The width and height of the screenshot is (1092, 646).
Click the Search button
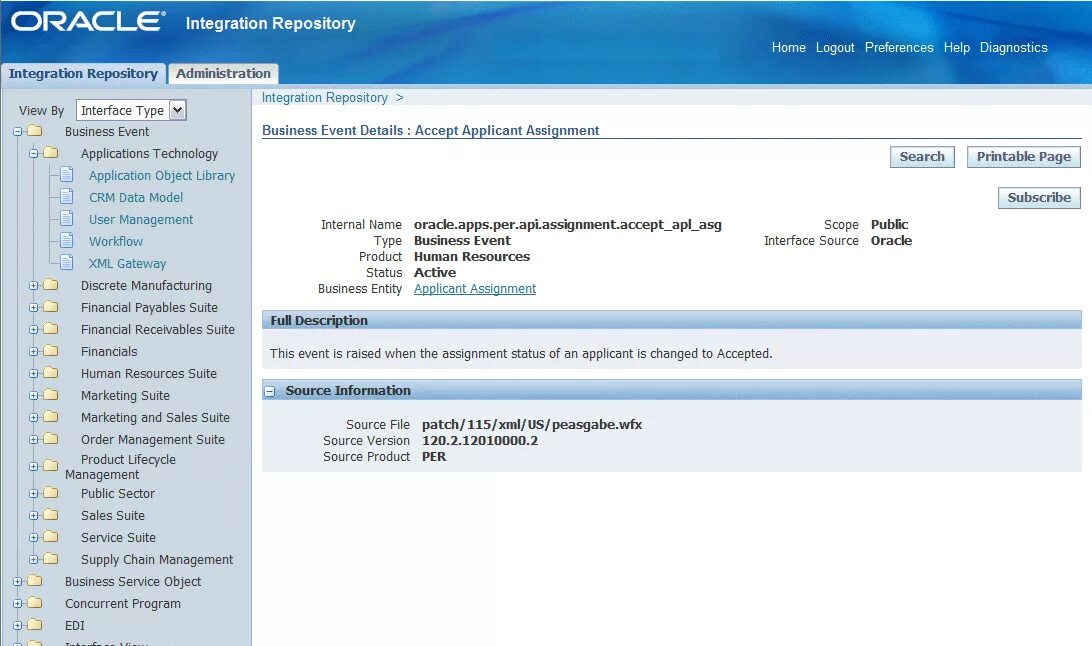(922, 157)
